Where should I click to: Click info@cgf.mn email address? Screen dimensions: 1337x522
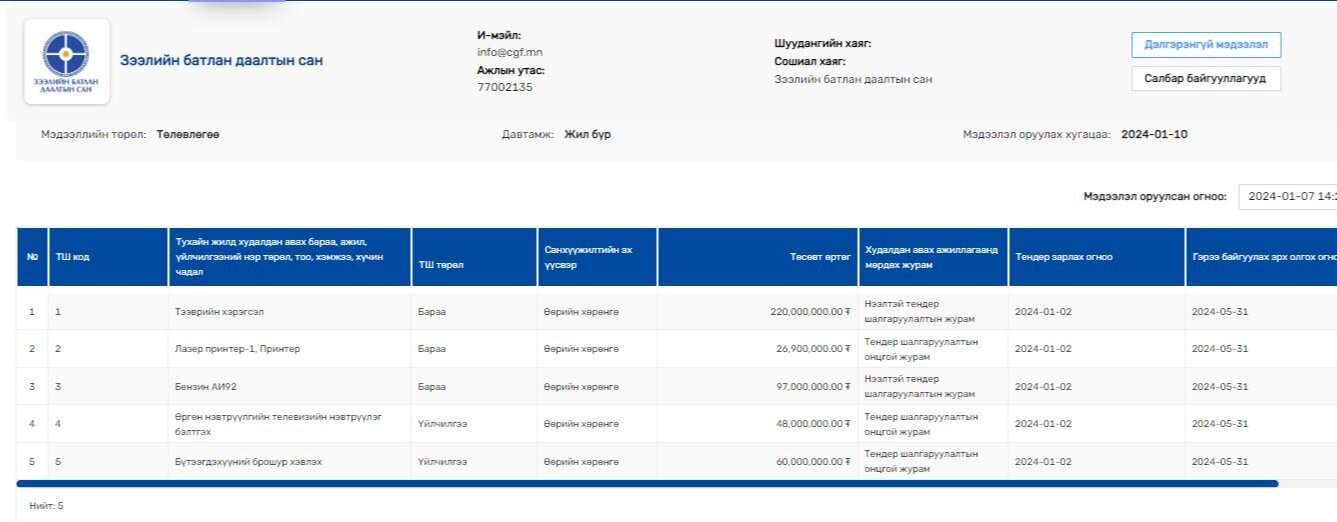509,52
